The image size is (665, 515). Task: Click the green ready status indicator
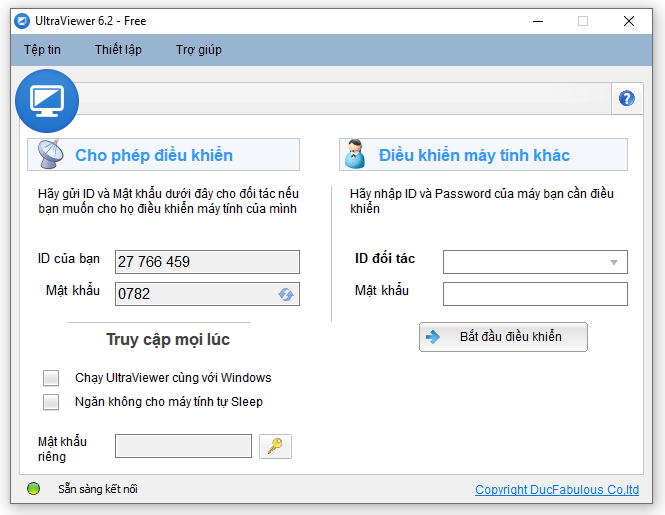point(34,489)
